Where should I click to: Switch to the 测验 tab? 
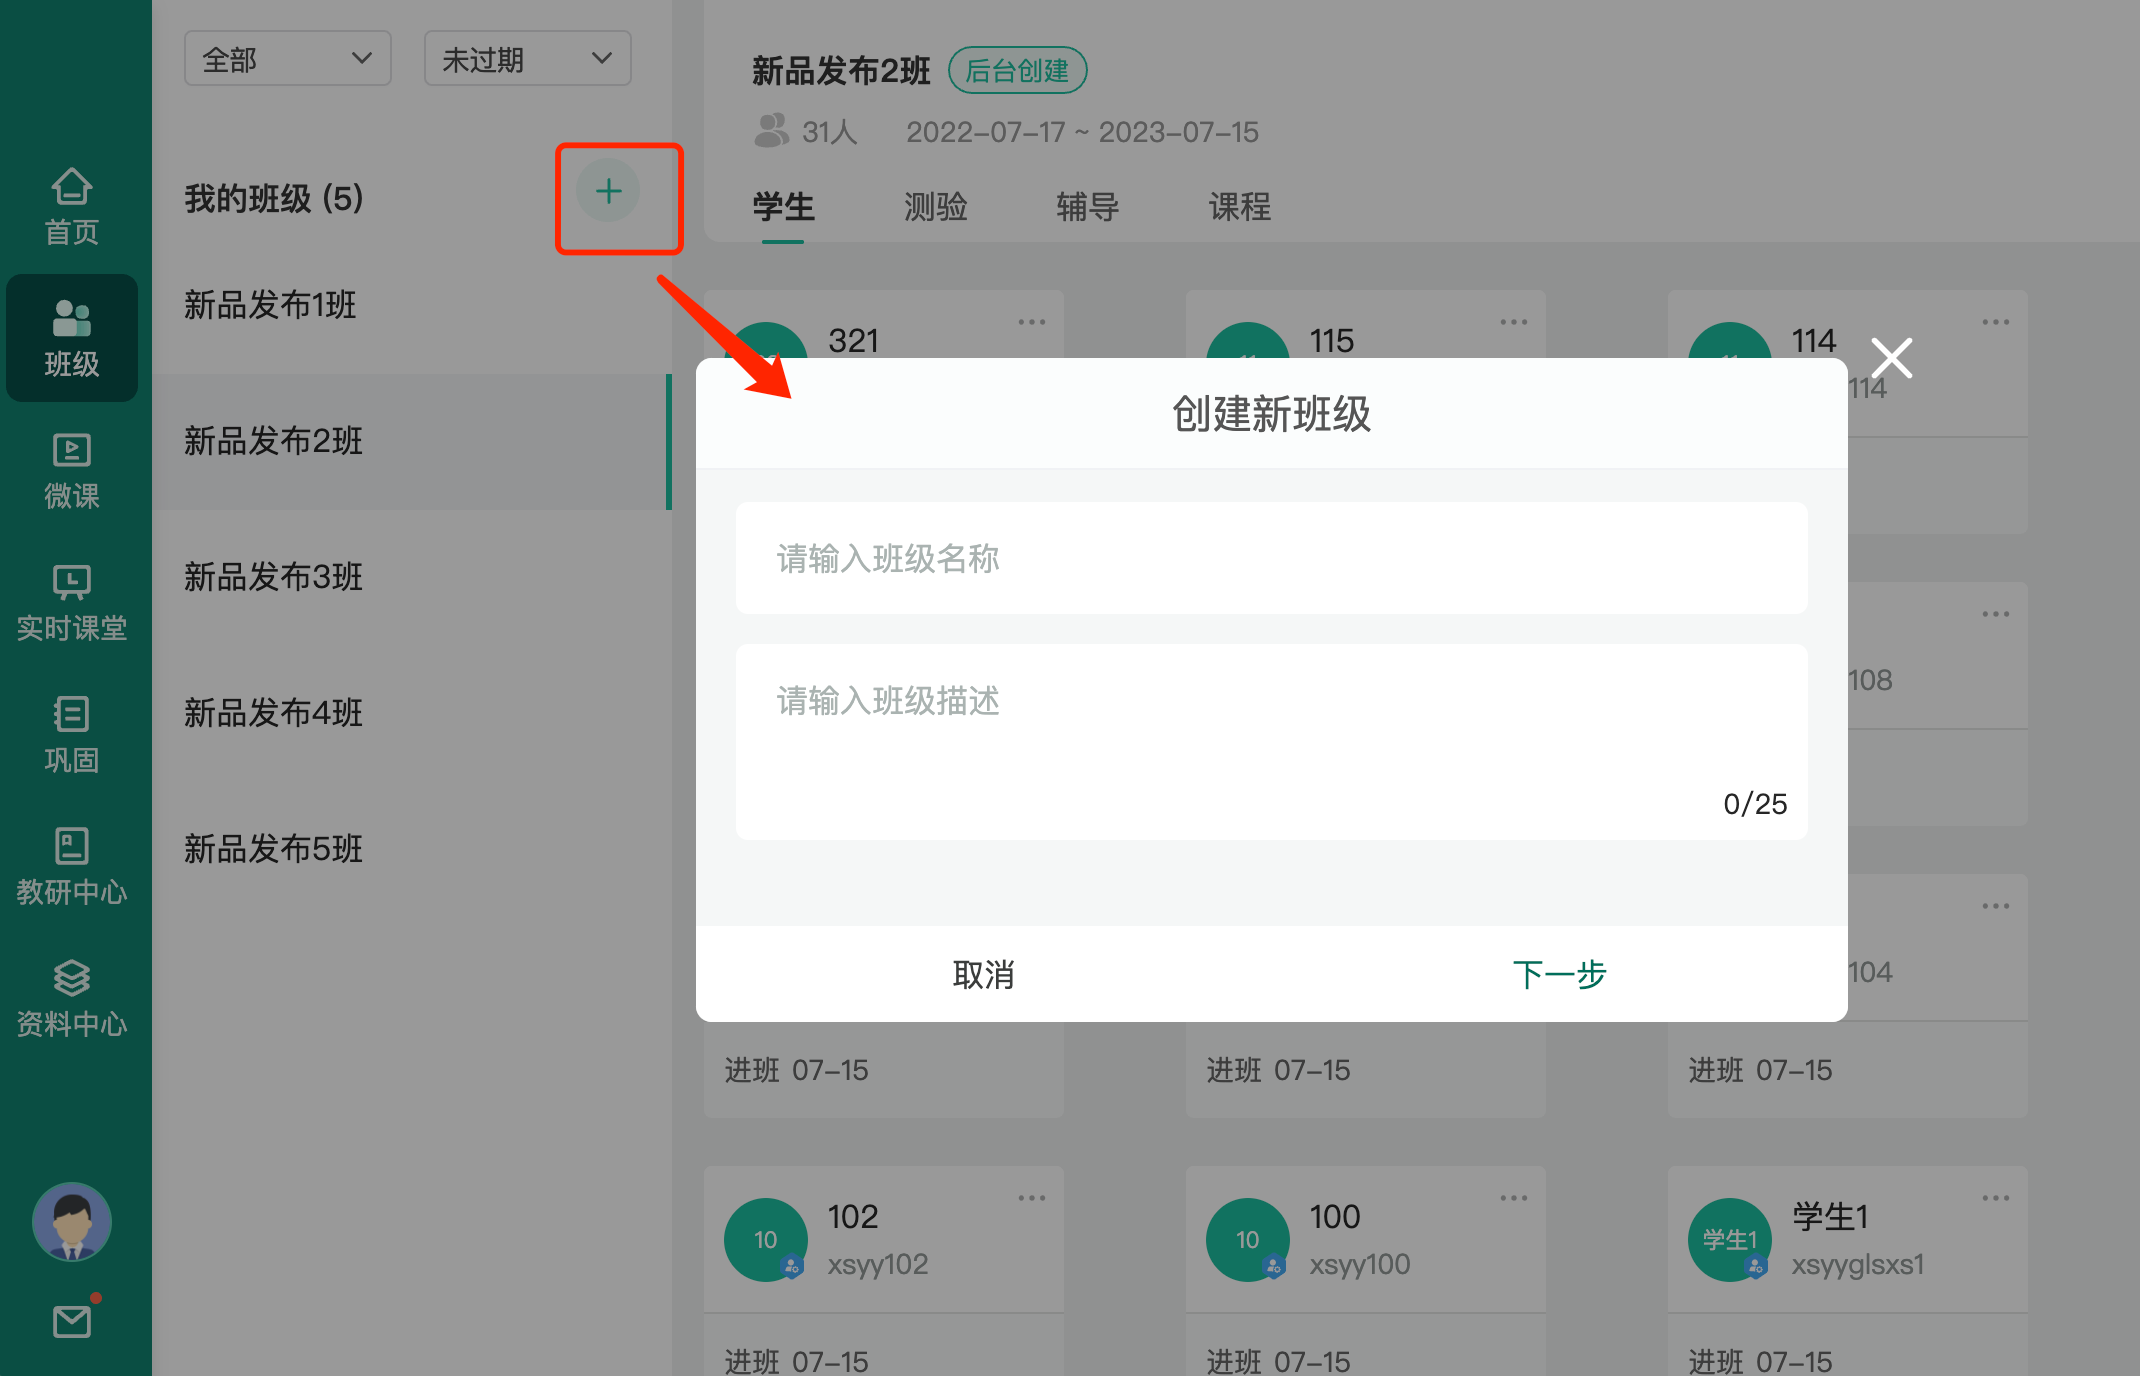tap(936, 207)
